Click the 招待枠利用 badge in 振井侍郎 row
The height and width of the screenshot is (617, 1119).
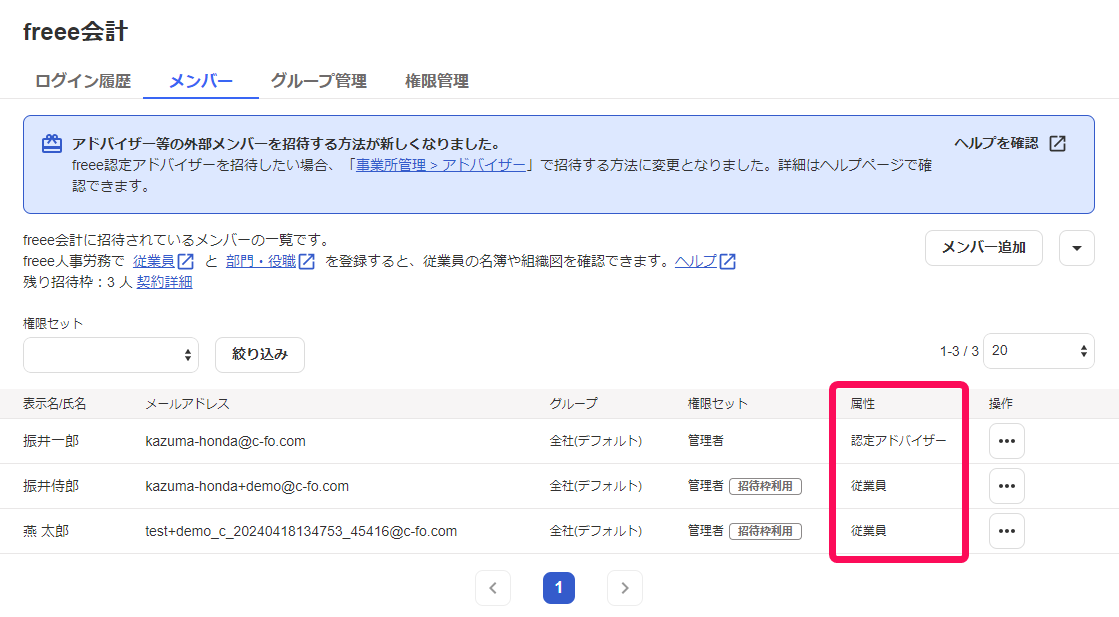[x=765, y=486]
